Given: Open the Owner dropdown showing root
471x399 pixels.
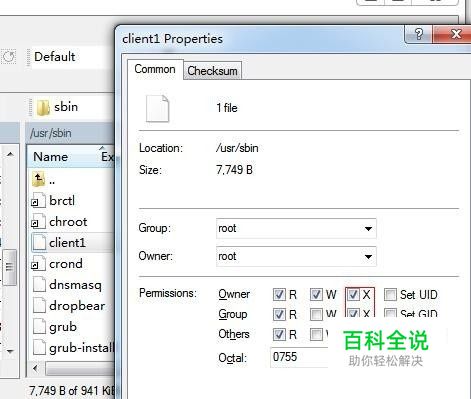Looking at the screenshot, I should 296,256.
